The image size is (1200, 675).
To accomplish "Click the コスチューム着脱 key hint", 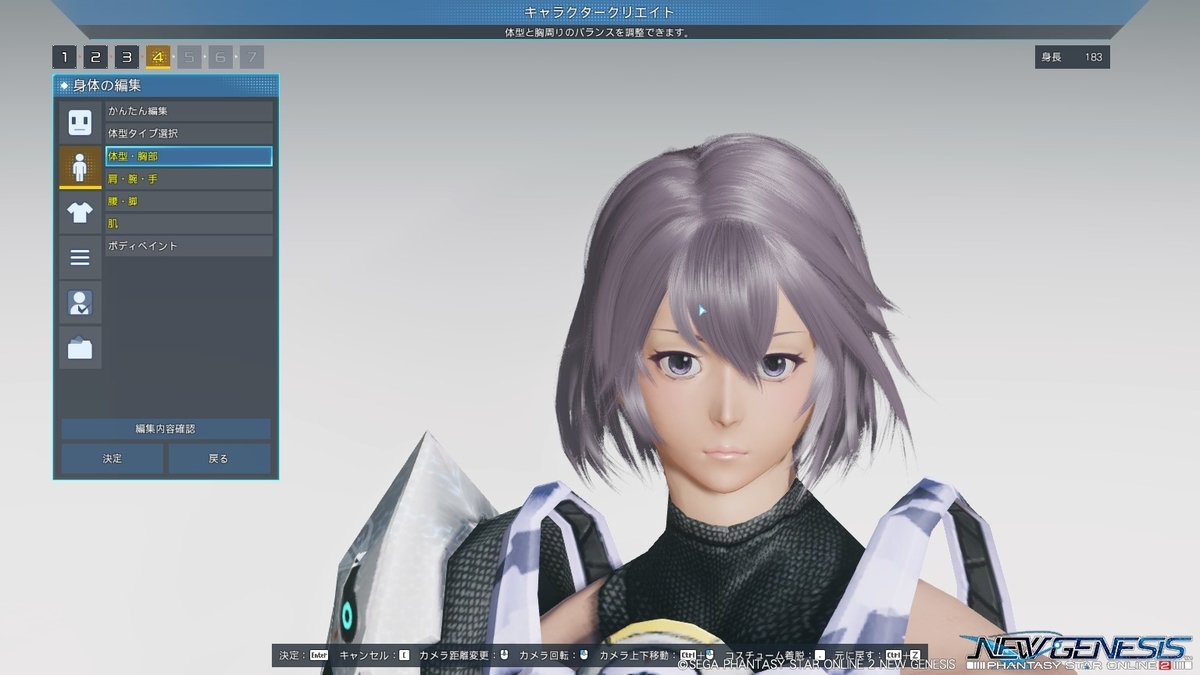I will click(x=776, y=656).
